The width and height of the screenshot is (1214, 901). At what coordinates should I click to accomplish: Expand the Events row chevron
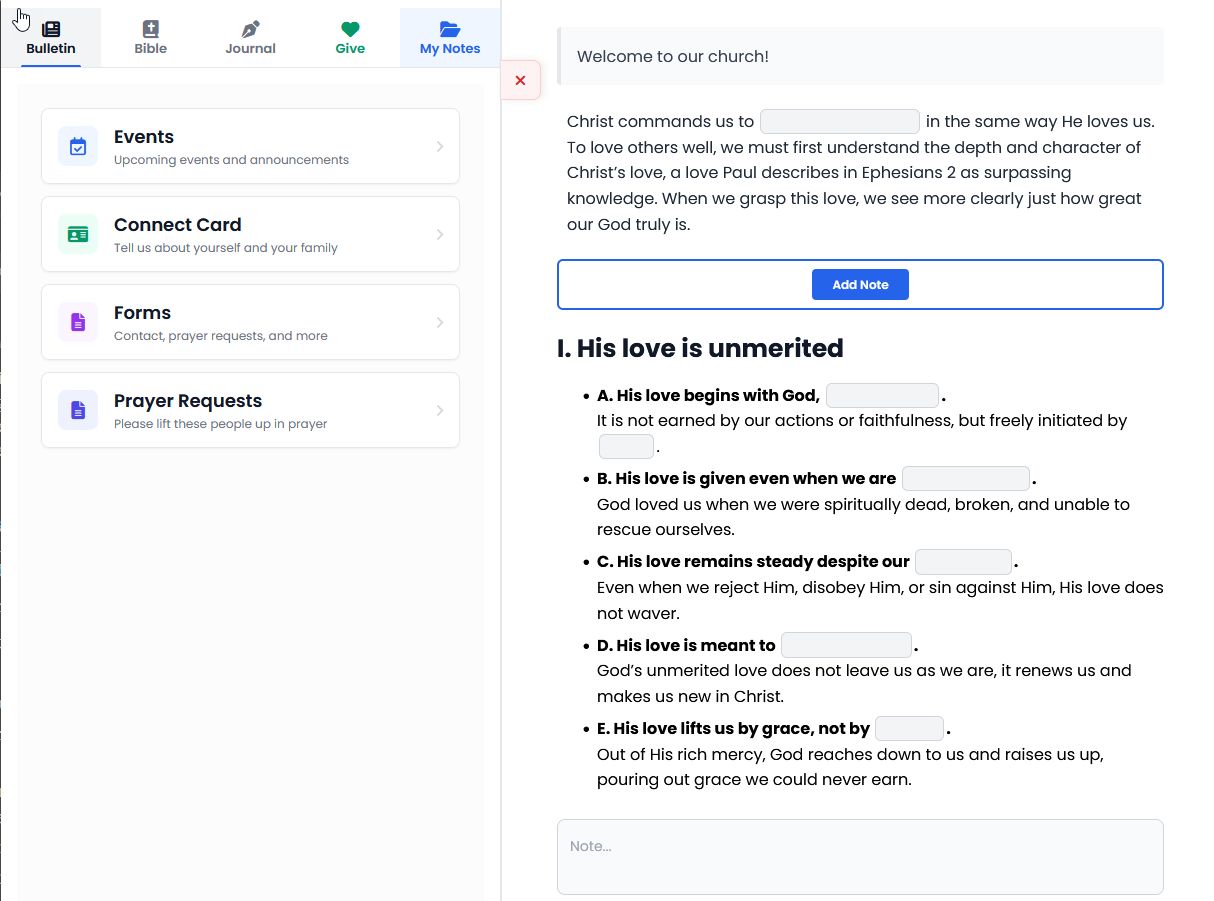point(440,147)
